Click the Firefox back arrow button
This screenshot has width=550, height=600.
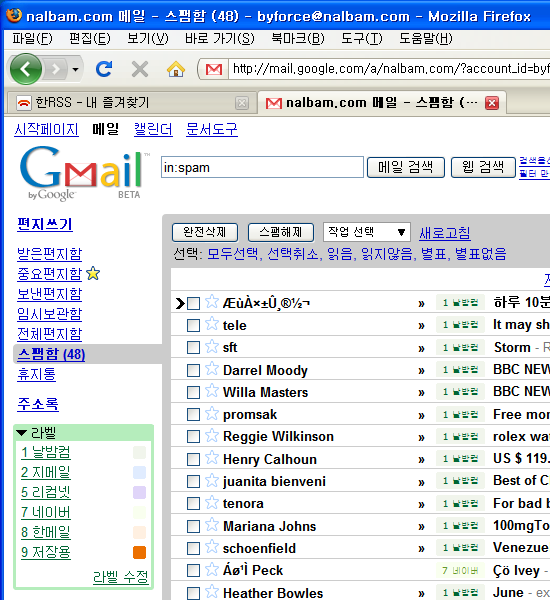(26, 69)
